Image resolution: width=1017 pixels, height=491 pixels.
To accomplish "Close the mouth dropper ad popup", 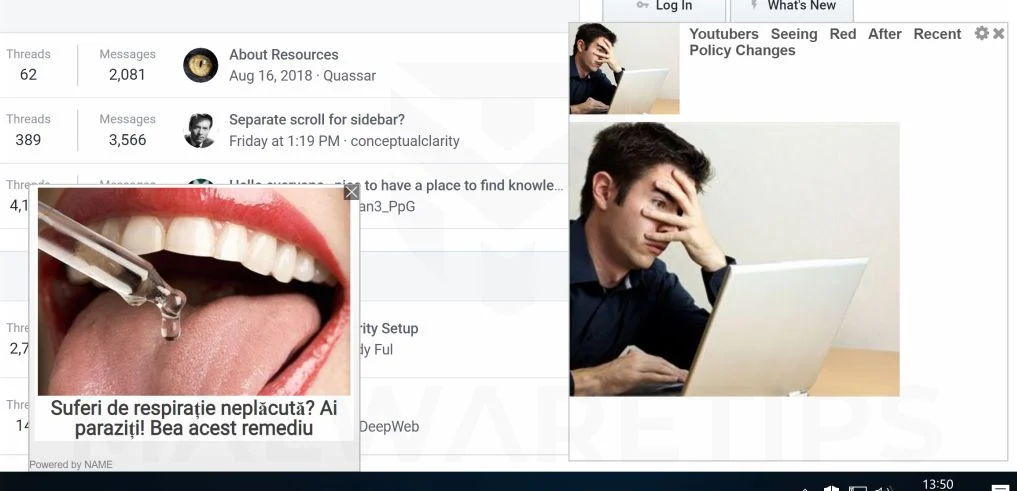I will click(352, 192).
